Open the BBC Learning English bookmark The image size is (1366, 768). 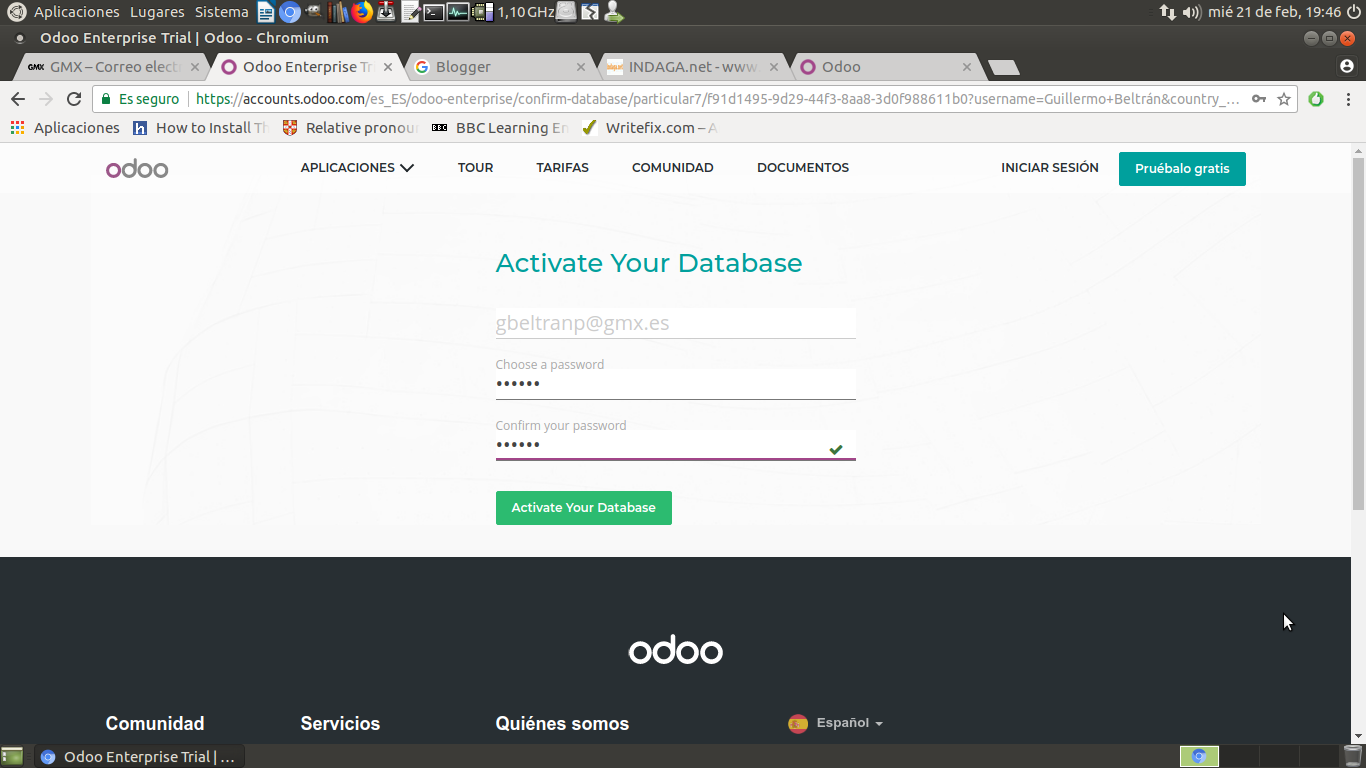coord(500,128)
